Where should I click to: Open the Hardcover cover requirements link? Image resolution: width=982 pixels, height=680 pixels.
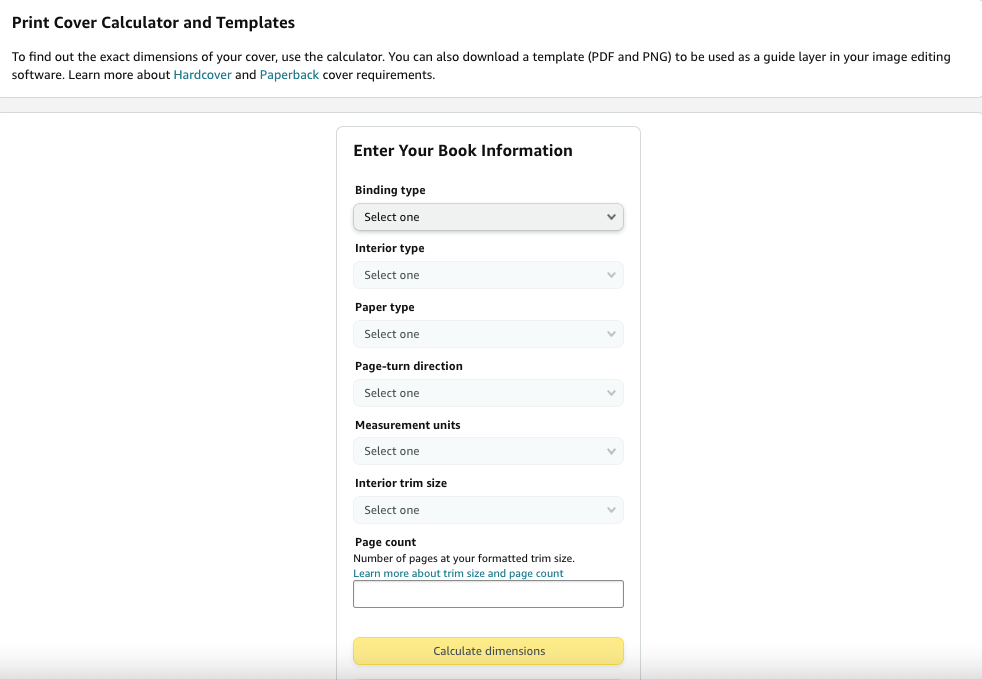(x=202, y=75)
